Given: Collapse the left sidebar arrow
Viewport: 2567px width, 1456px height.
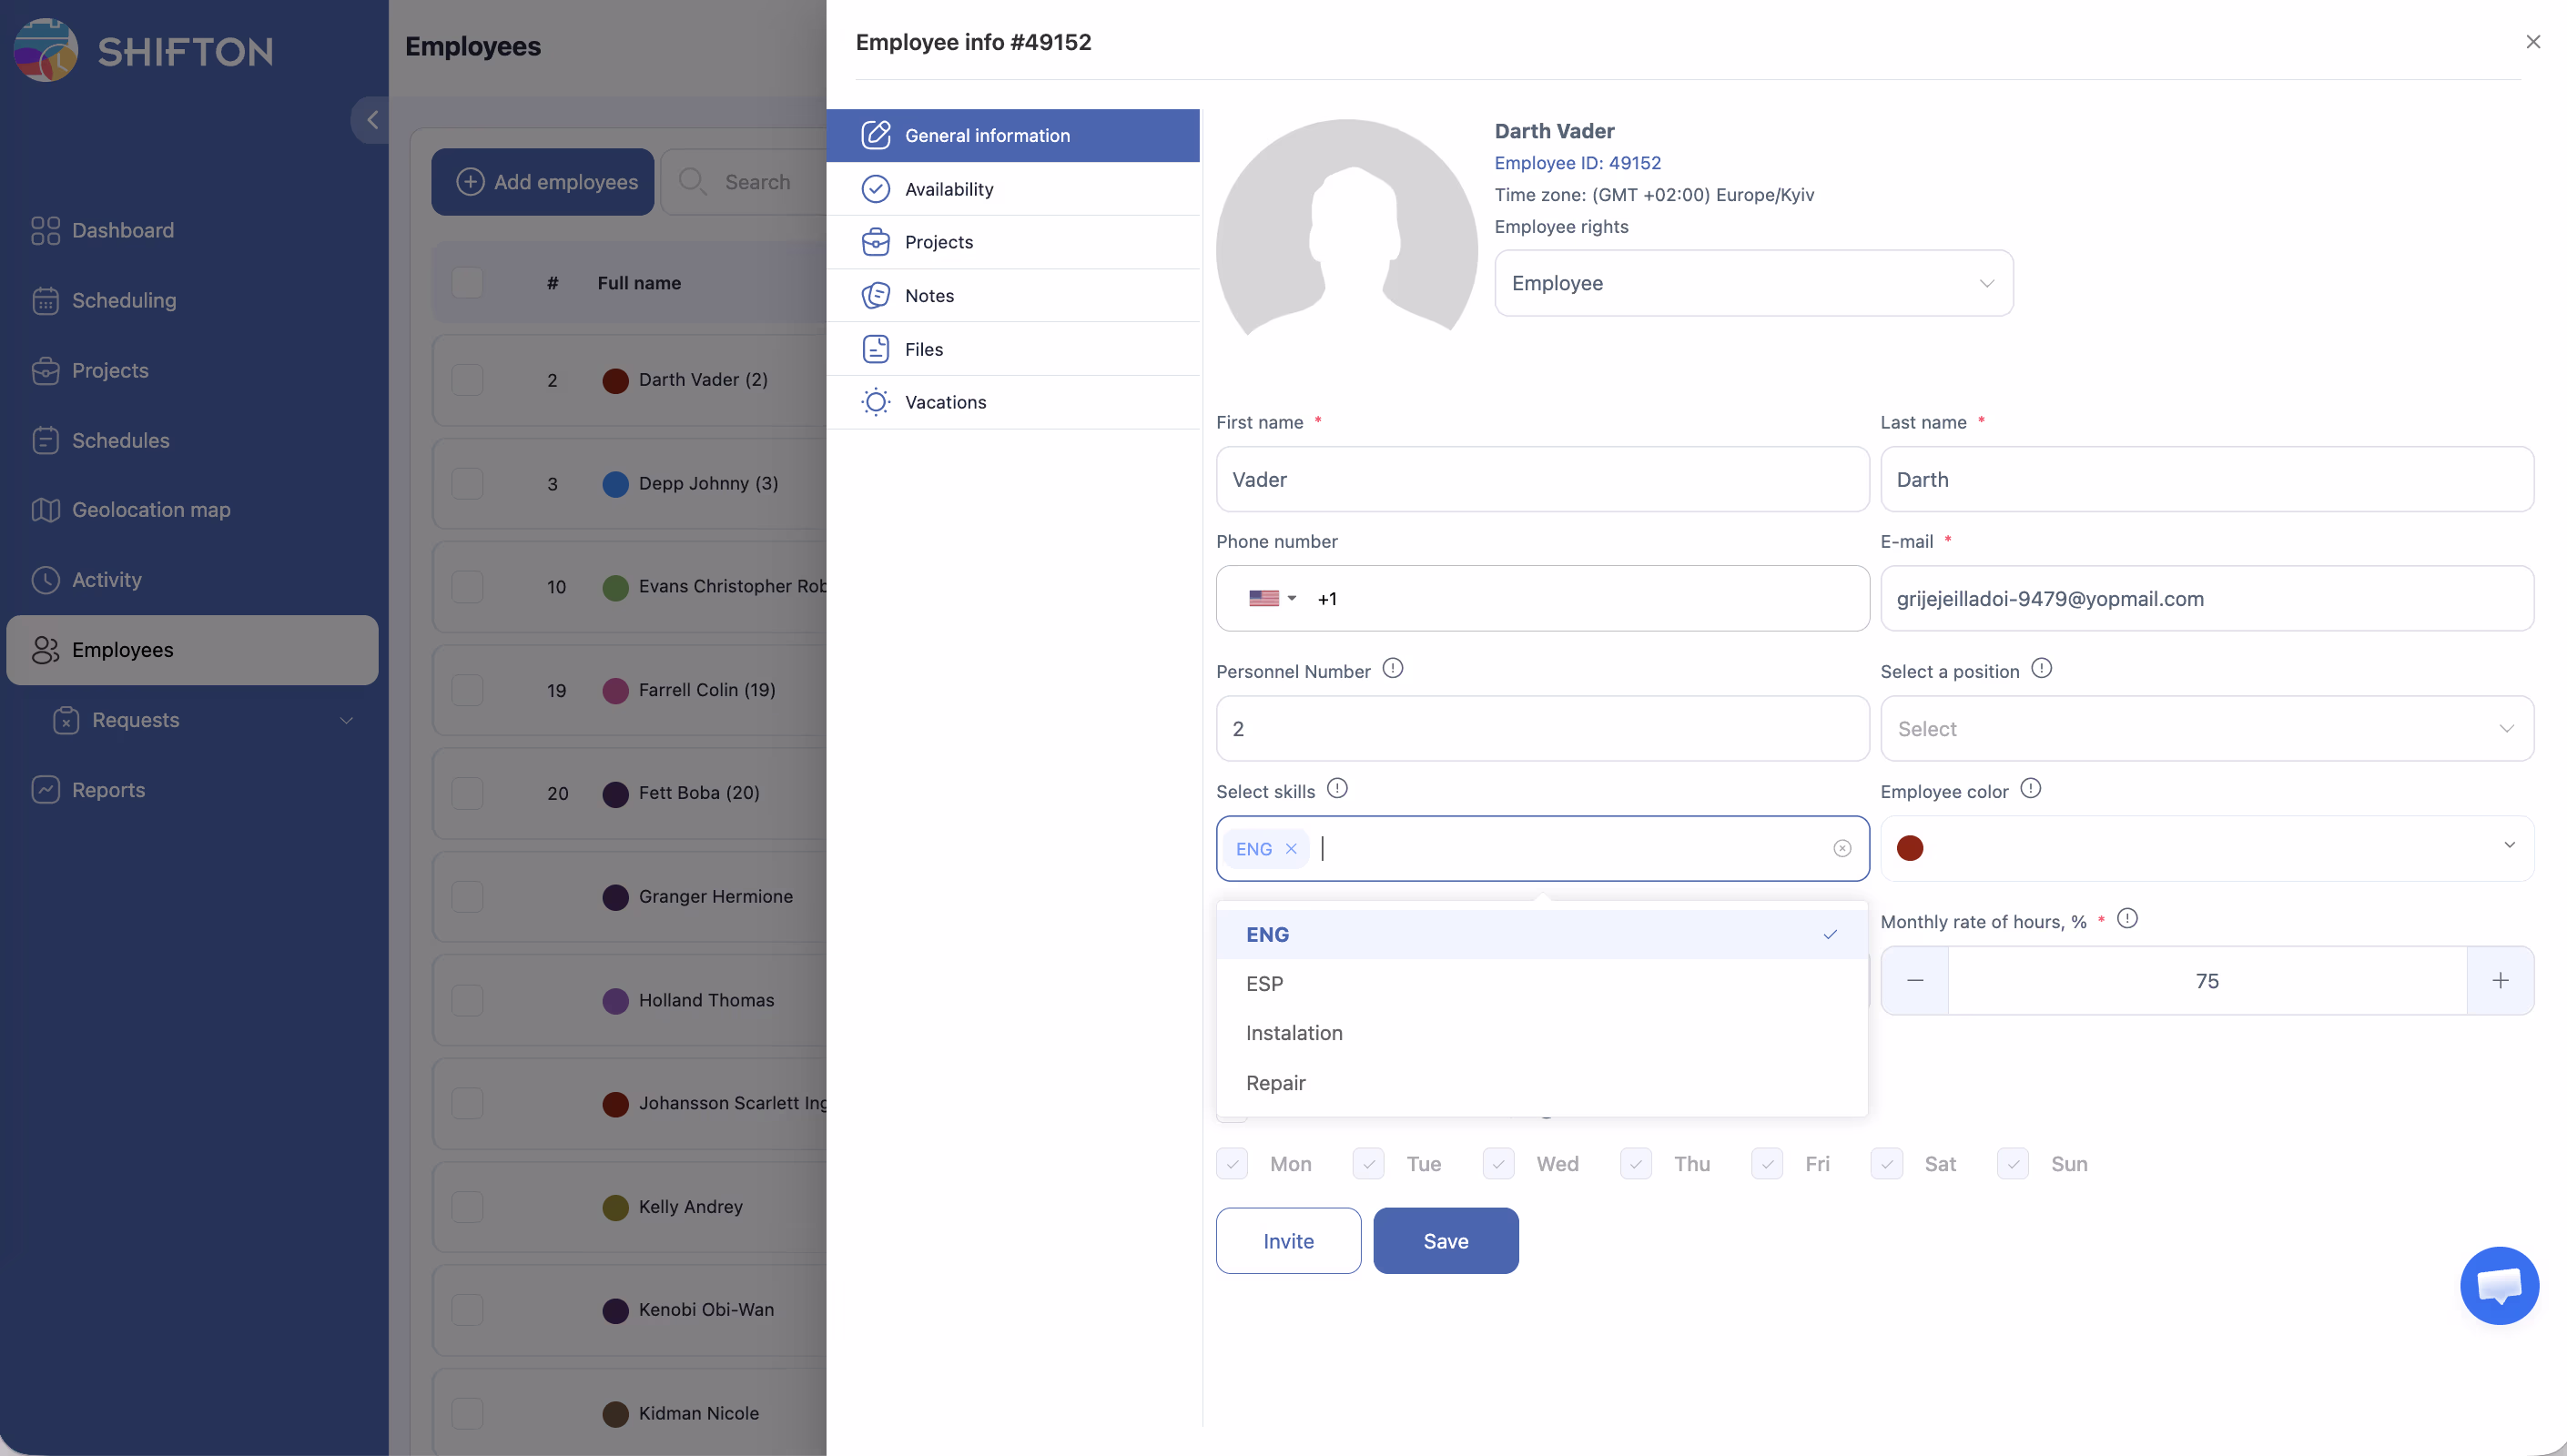Looking at the screenshot, I should coord(372,120).
